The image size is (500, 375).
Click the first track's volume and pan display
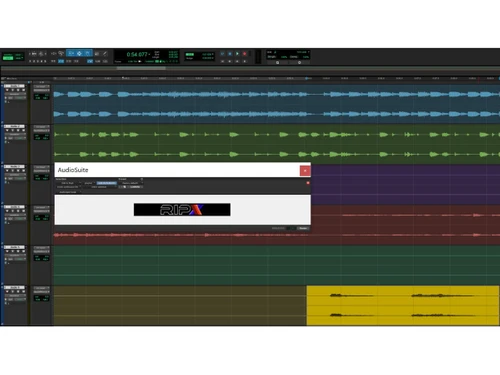point(42,97)
